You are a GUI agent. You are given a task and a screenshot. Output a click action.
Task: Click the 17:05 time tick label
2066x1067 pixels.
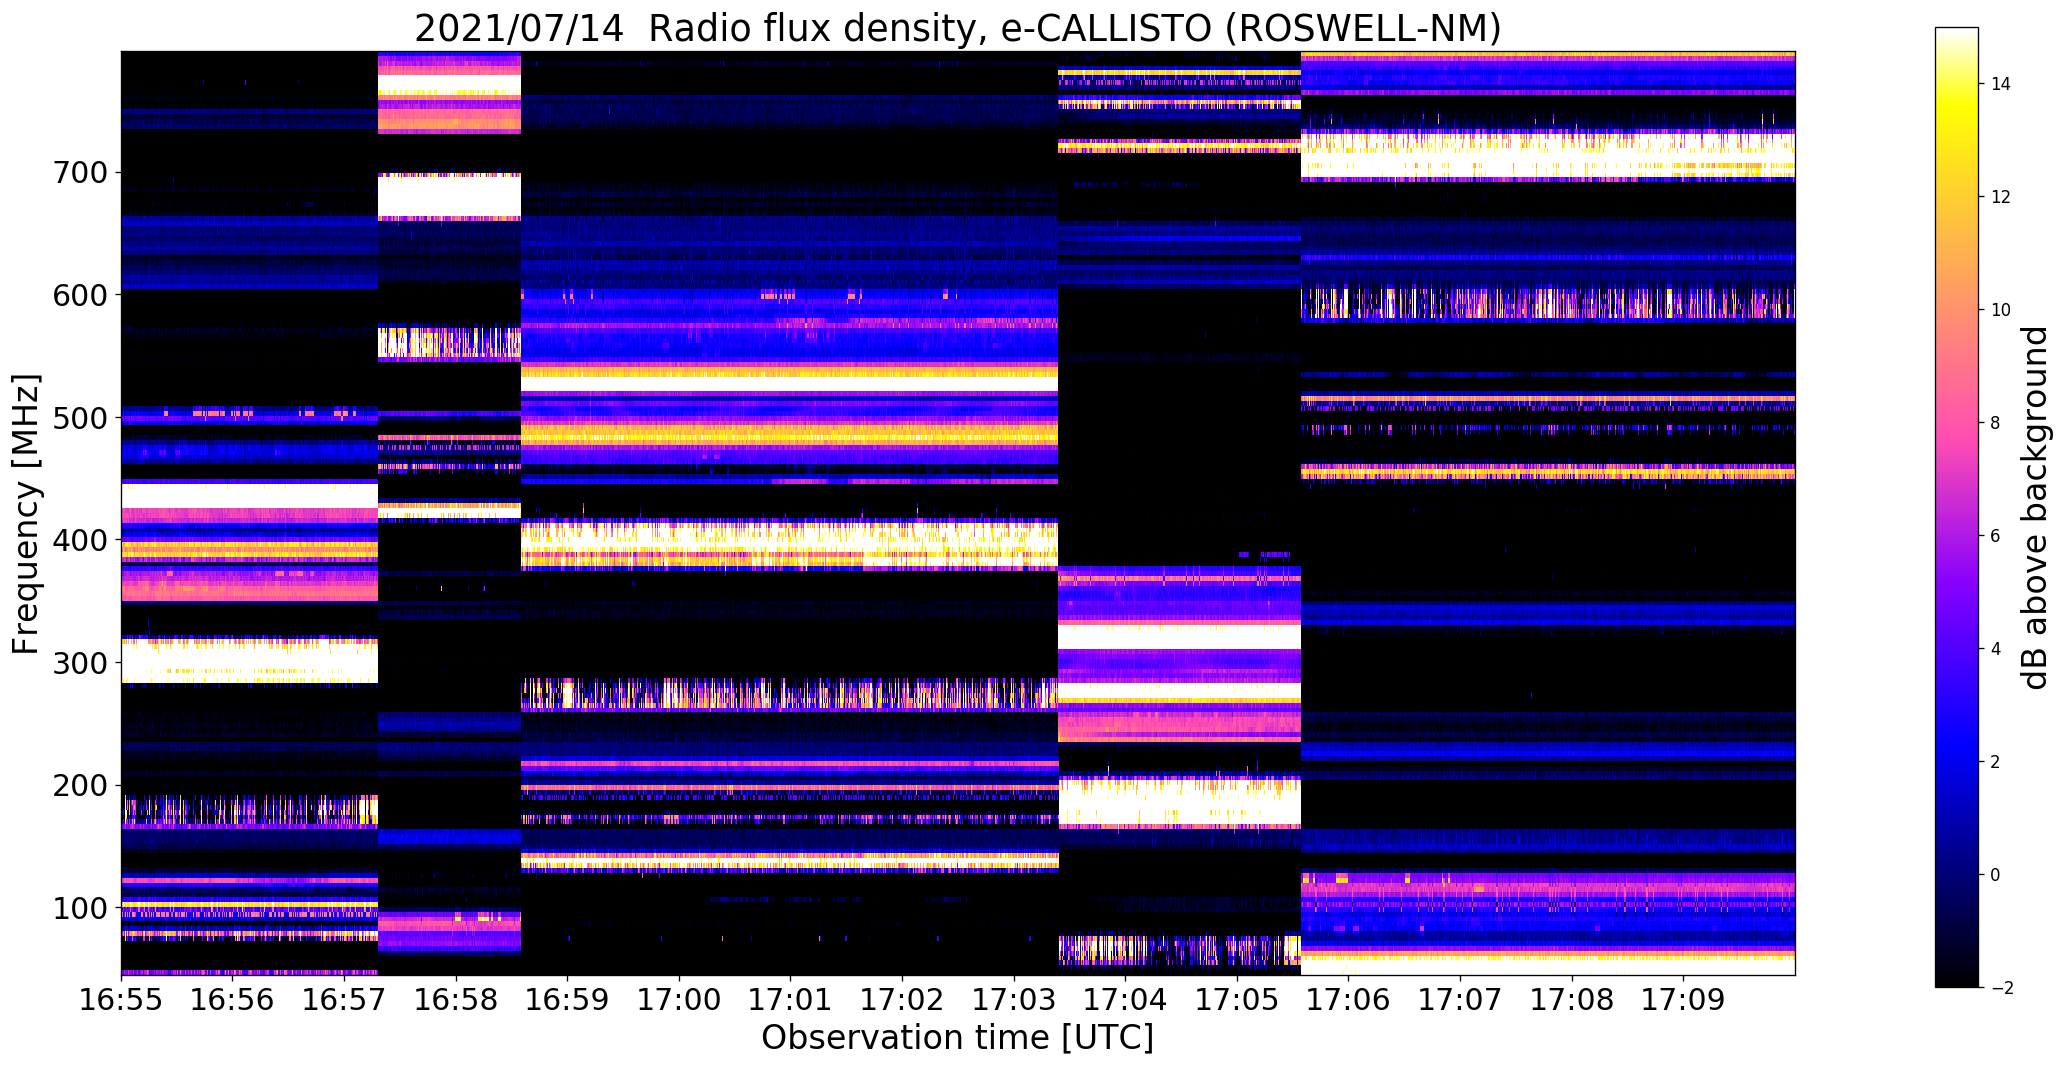coord(1238,1000)
